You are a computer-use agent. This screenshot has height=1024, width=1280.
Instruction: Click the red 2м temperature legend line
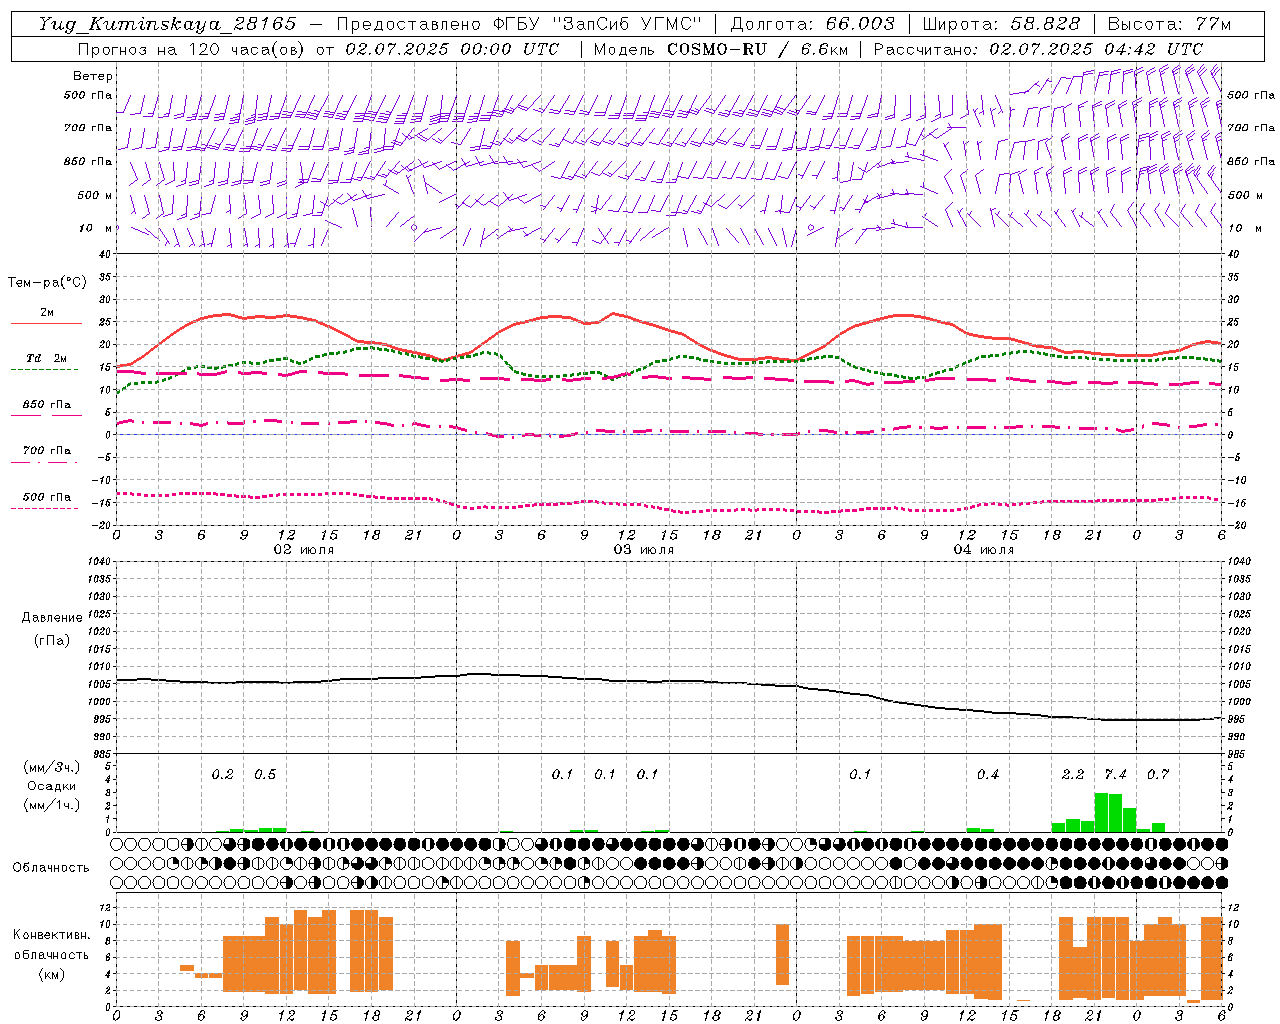[46, 323]
